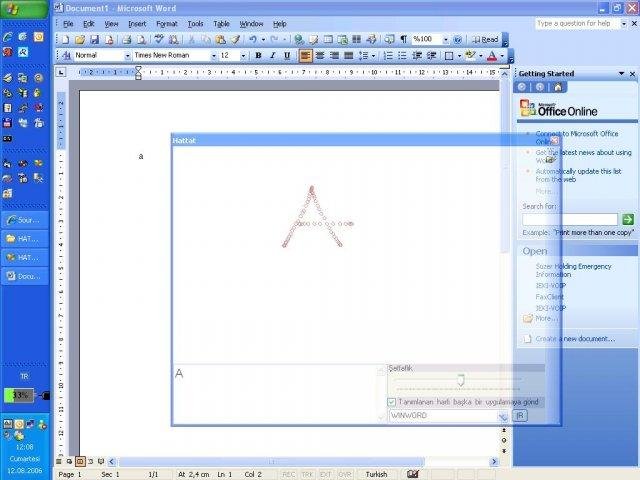Screen dimensions: 640x480
Task: Apply Italic formatting button
Action: click(273, 56)
